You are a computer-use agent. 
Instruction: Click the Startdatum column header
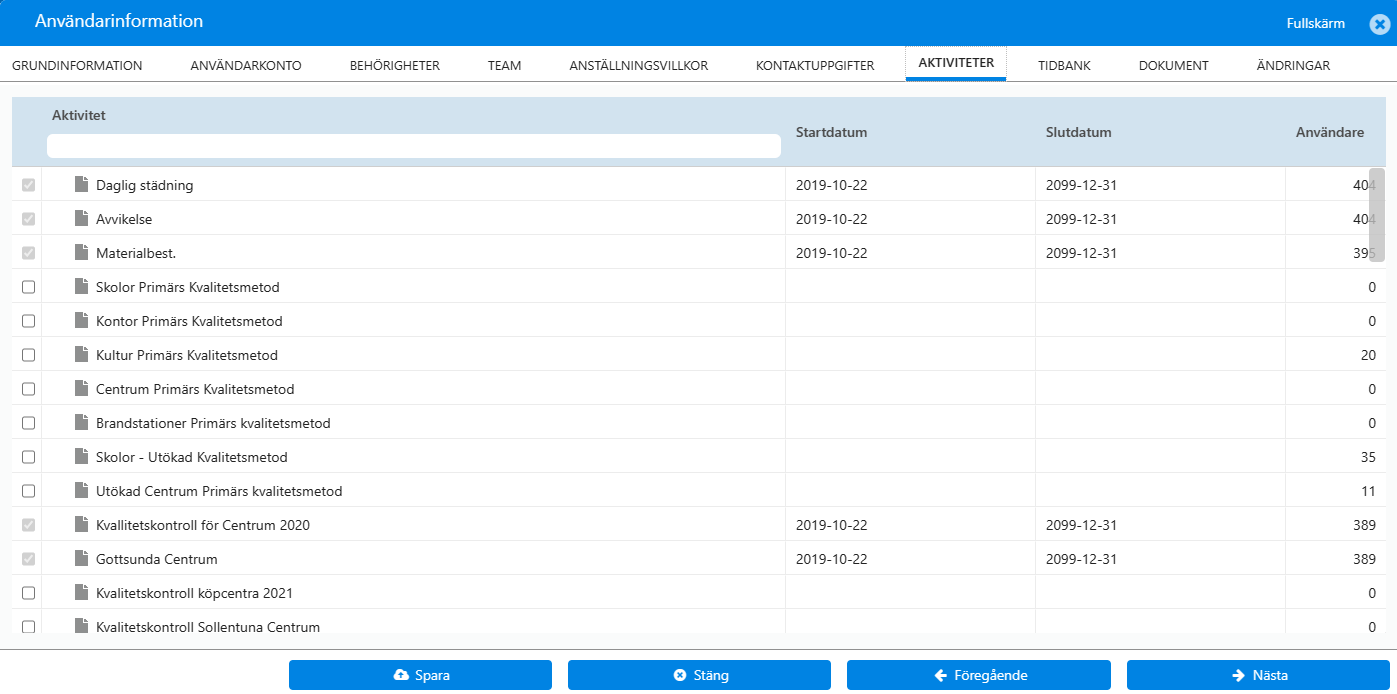831,132
